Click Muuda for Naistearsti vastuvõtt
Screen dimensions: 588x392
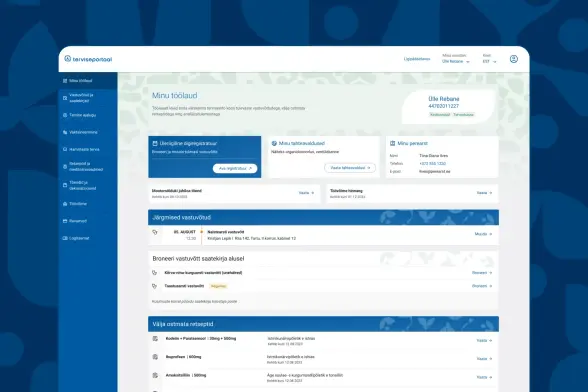(483, 234)
